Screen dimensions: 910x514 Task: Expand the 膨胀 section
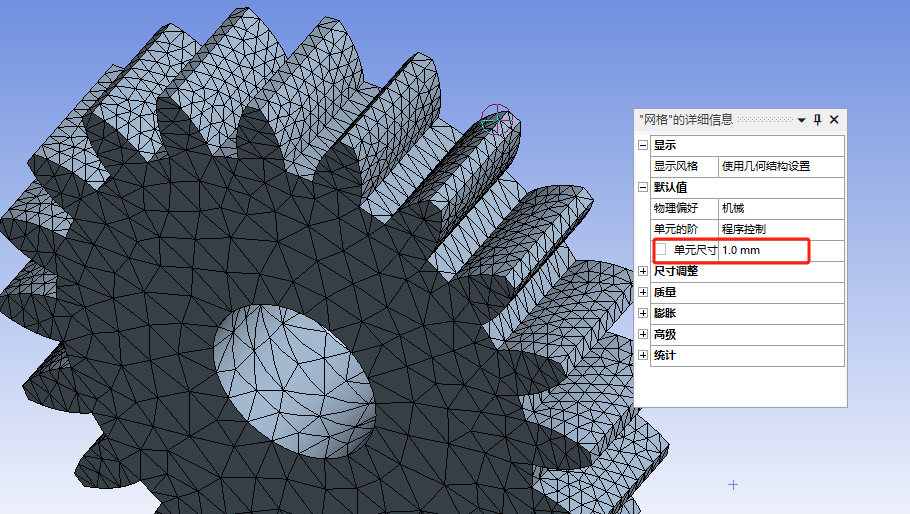coord(643,313)
